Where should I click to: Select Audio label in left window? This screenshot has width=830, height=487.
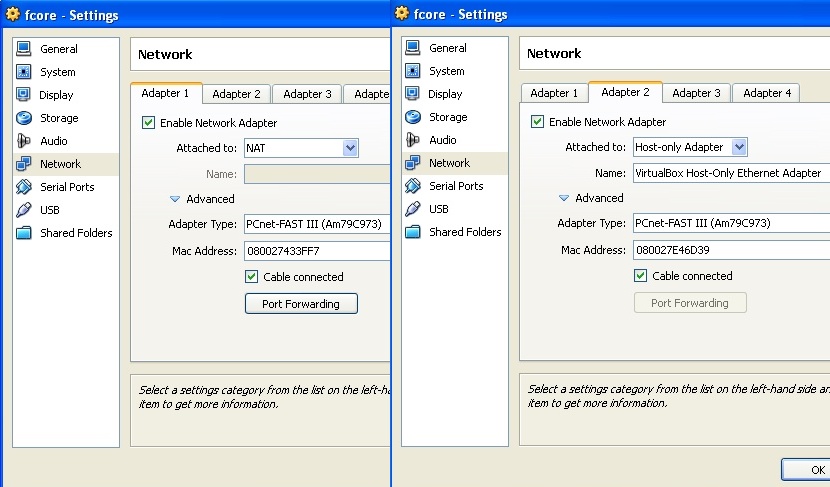point(54,141)
